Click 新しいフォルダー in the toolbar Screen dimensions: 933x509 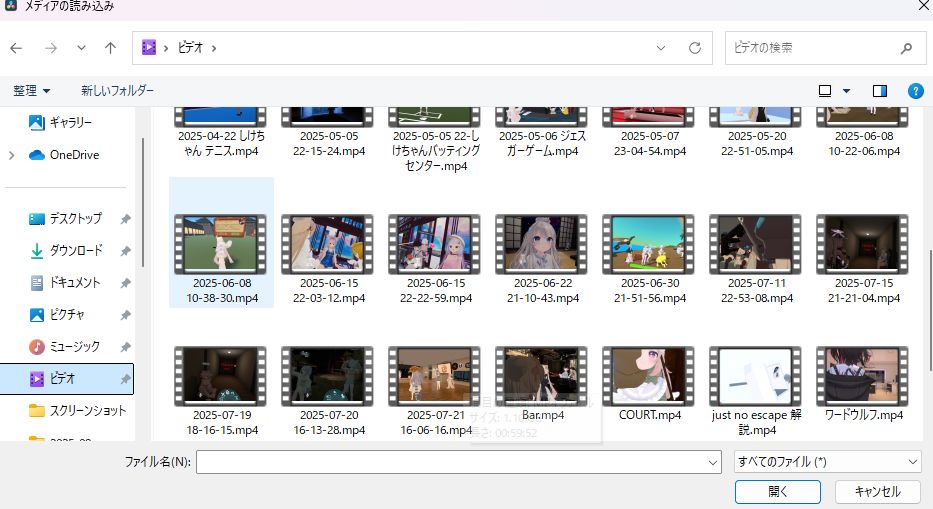click(x=118, y=90)
